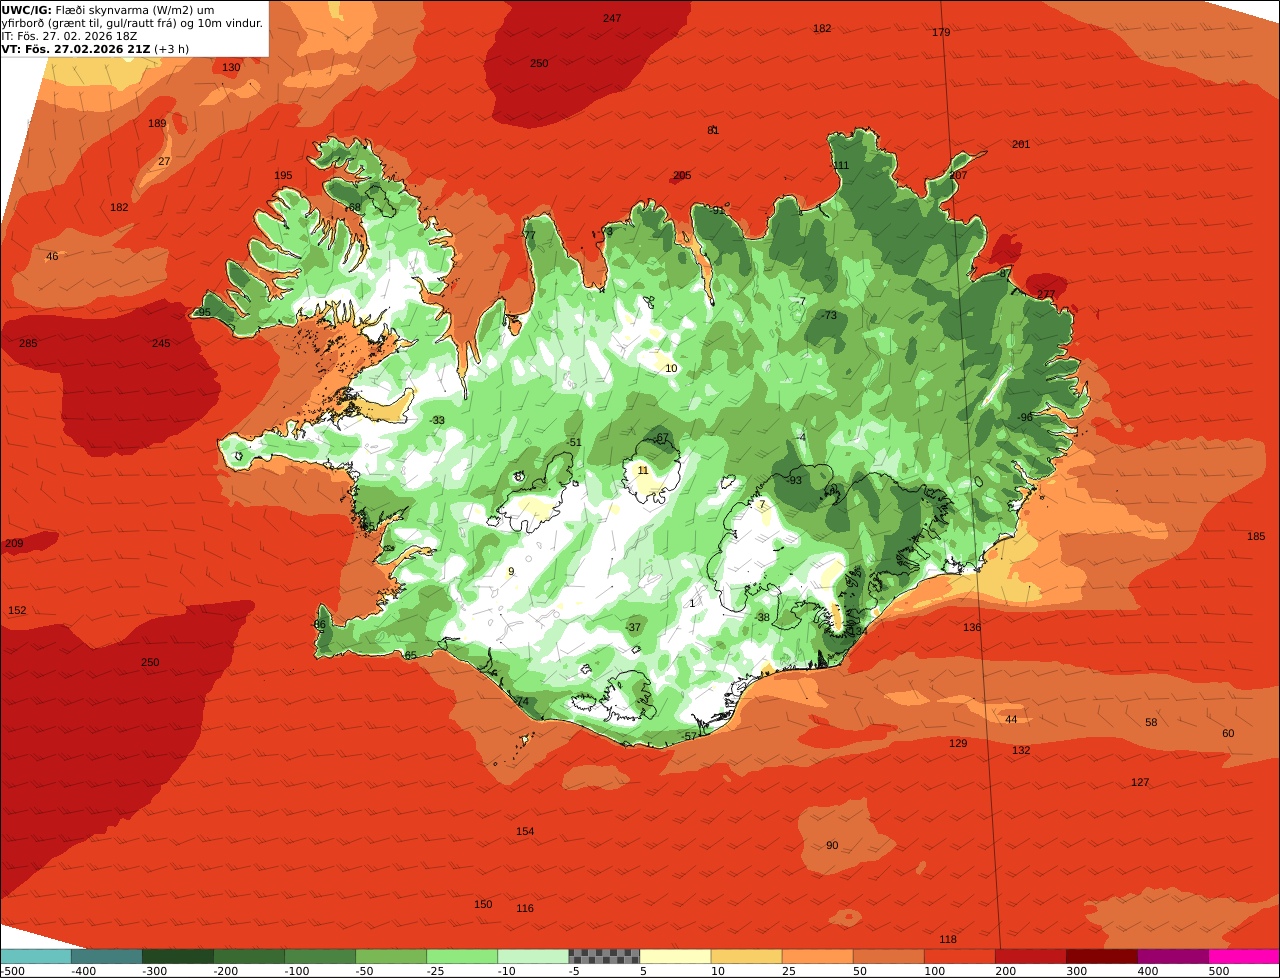
Task: Click the inland value 38 in the southeast
Action: 764,617
